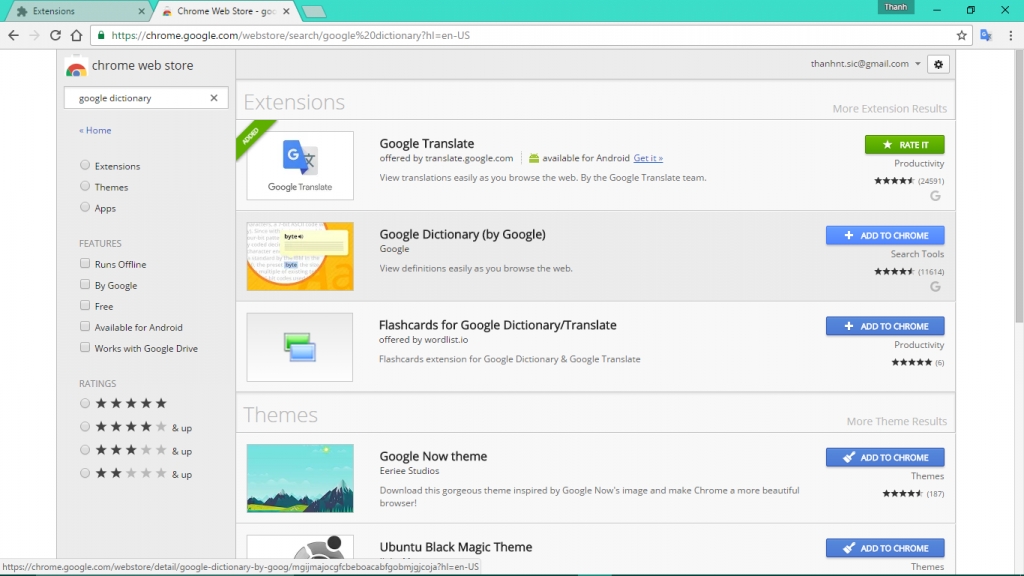Add Flashcards for Google Dictionary to Chrome

[x=885, y=326]
